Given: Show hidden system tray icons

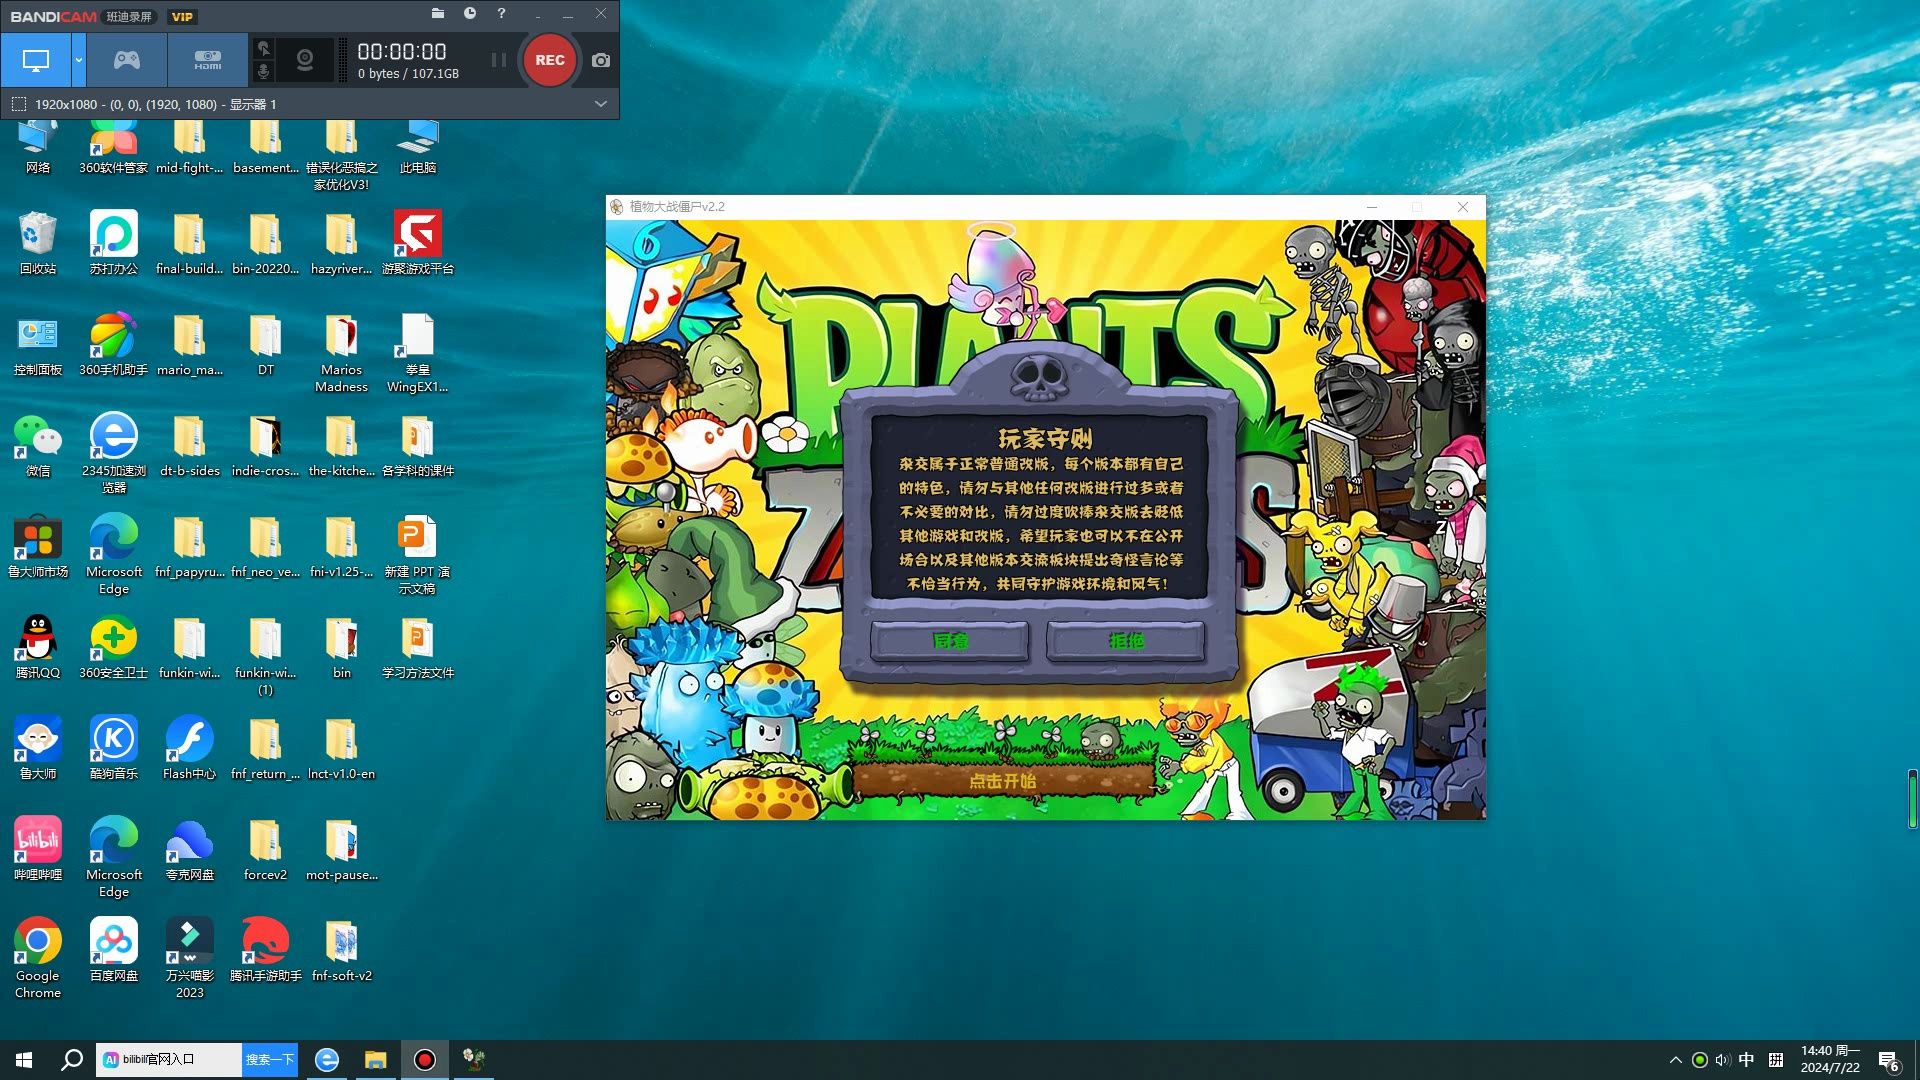Looking at the screenshot, I should tap(1676, 1060).
